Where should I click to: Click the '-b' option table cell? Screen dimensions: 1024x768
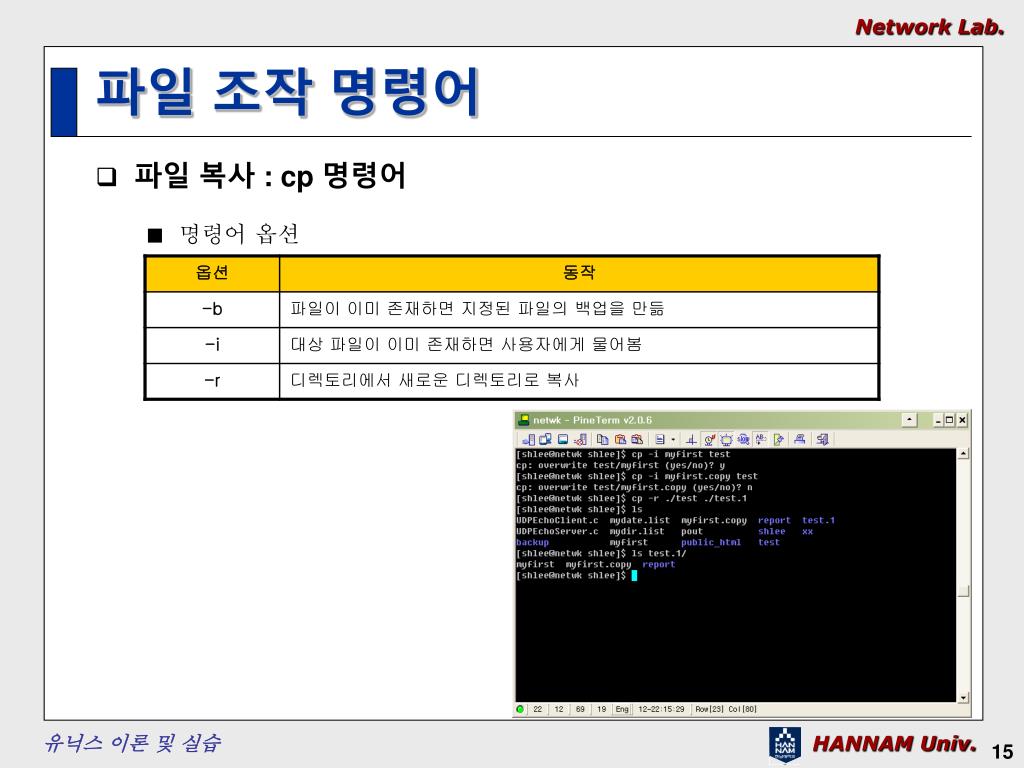click(212, 309)
